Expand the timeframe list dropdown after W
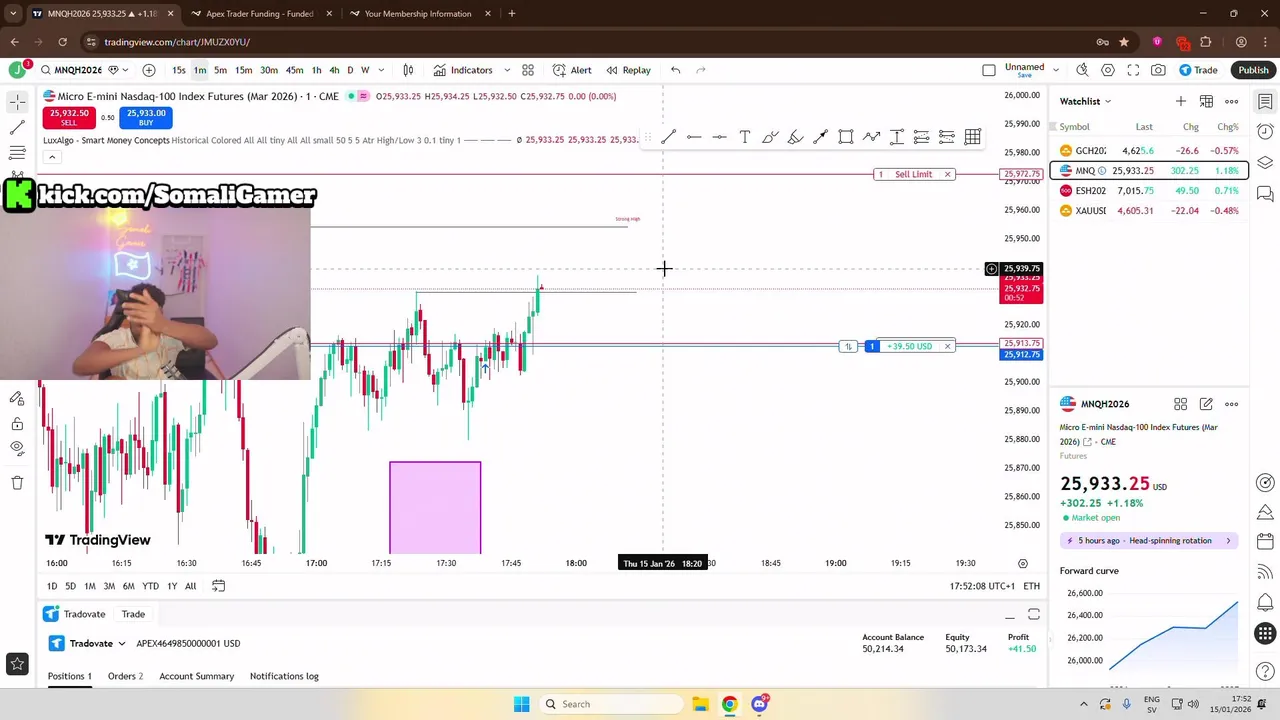This screenshot has height=720, width=1280. [379, 70]
